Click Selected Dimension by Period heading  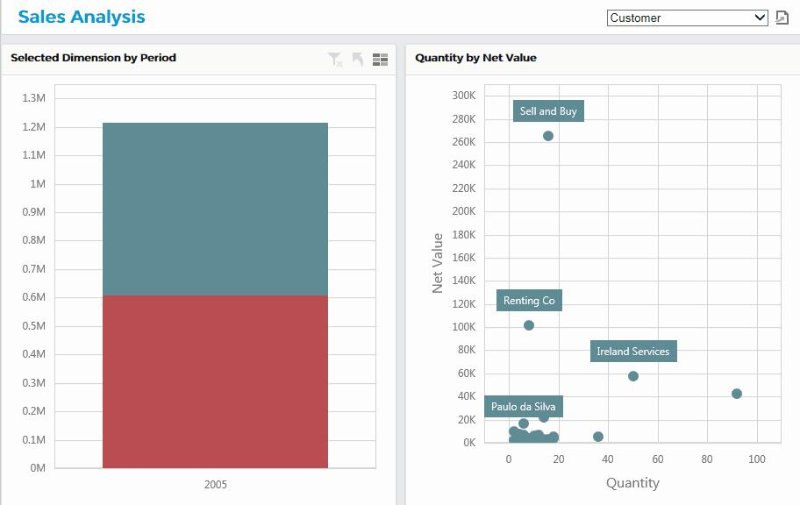(93, 58)
